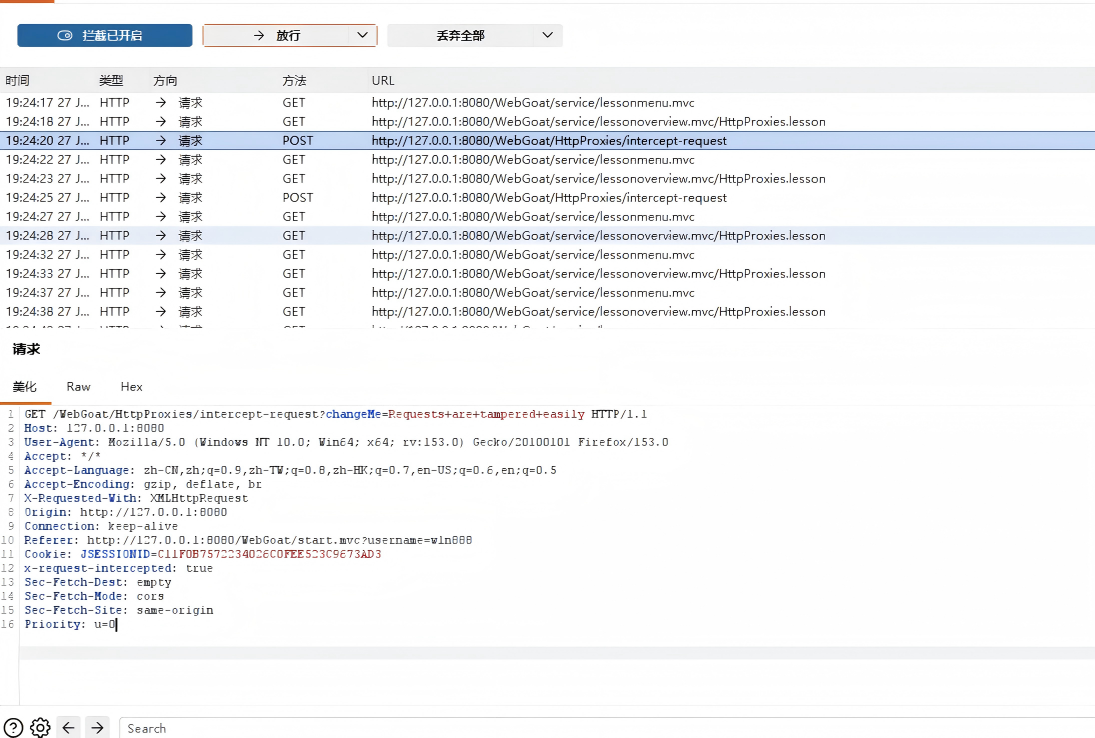Sort by the method column header
This screenshot has height=738, width=1095.
point(295,81)
